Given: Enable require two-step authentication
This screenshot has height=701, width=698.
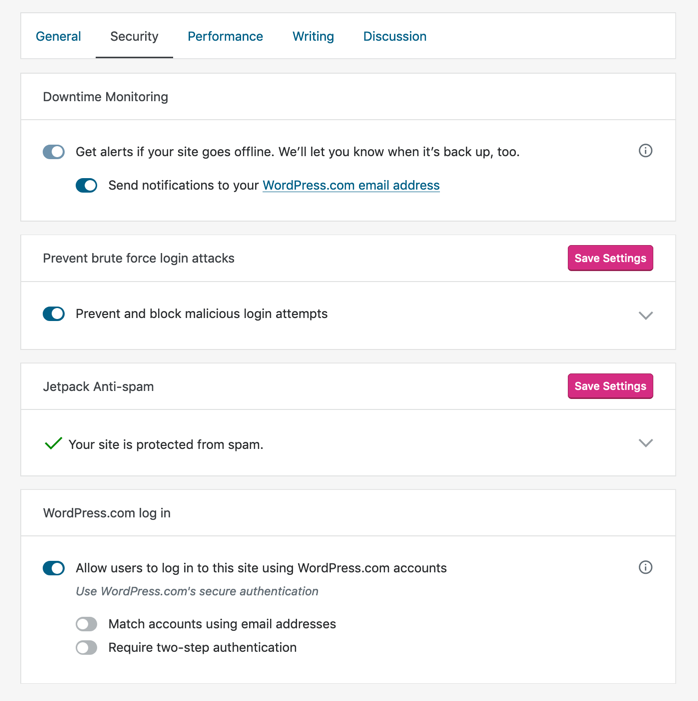Looking at the screenshot, I should coord(87,648).
